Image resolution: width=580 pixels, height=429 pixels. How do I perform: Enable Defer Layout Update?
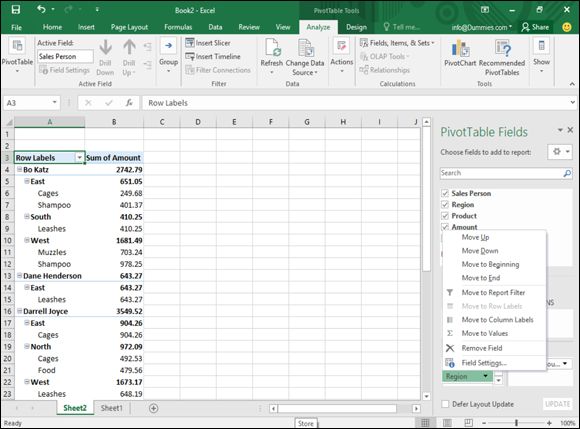click(x=445, y=404)
